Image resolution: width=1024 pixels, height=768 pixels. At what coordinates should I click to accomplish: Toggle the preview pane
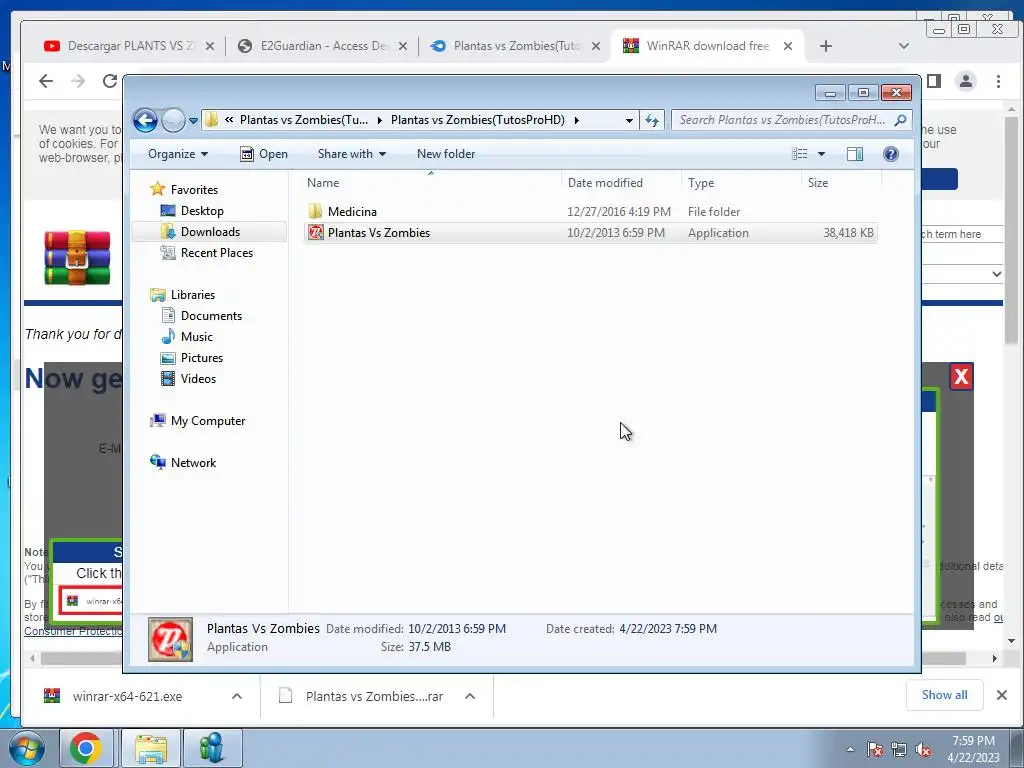[x=855, y=154]
